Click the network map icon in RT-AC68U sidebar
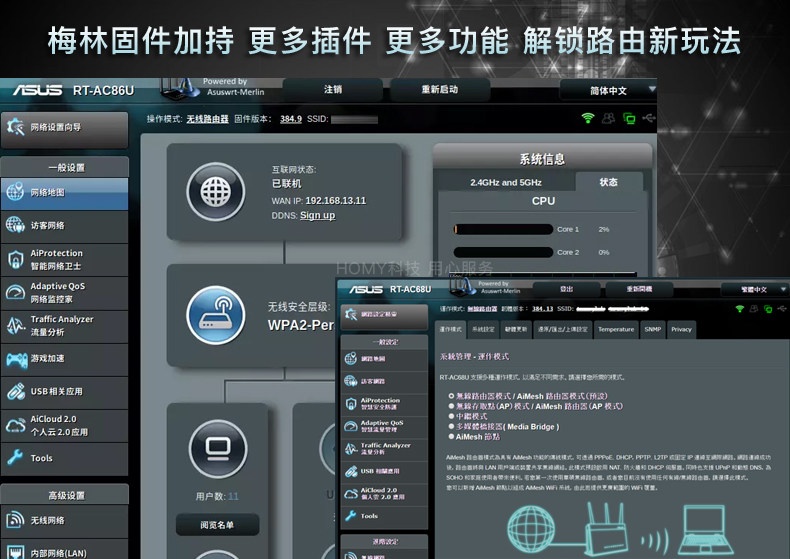The image size is (790, 559). (x=351, y=359)
